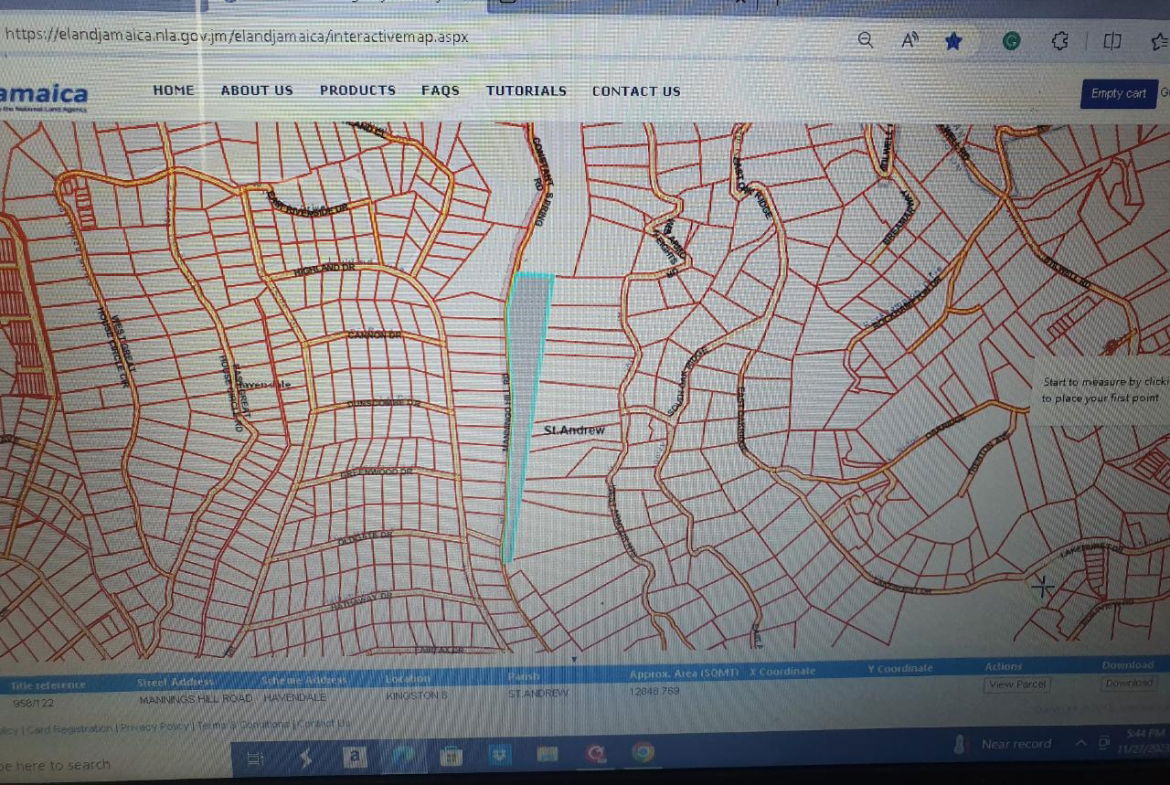Open Dropbox from the taskbar
This screenshot has height=785, width=1170.
(499, 755)
